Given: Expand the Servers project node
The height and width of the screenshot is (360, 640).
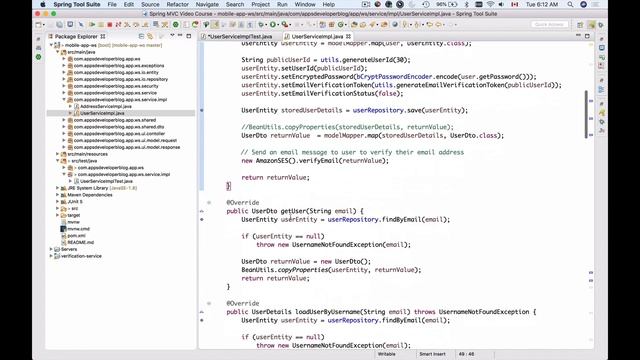Looking at the screenshot, I should click(x=51, y=249).
